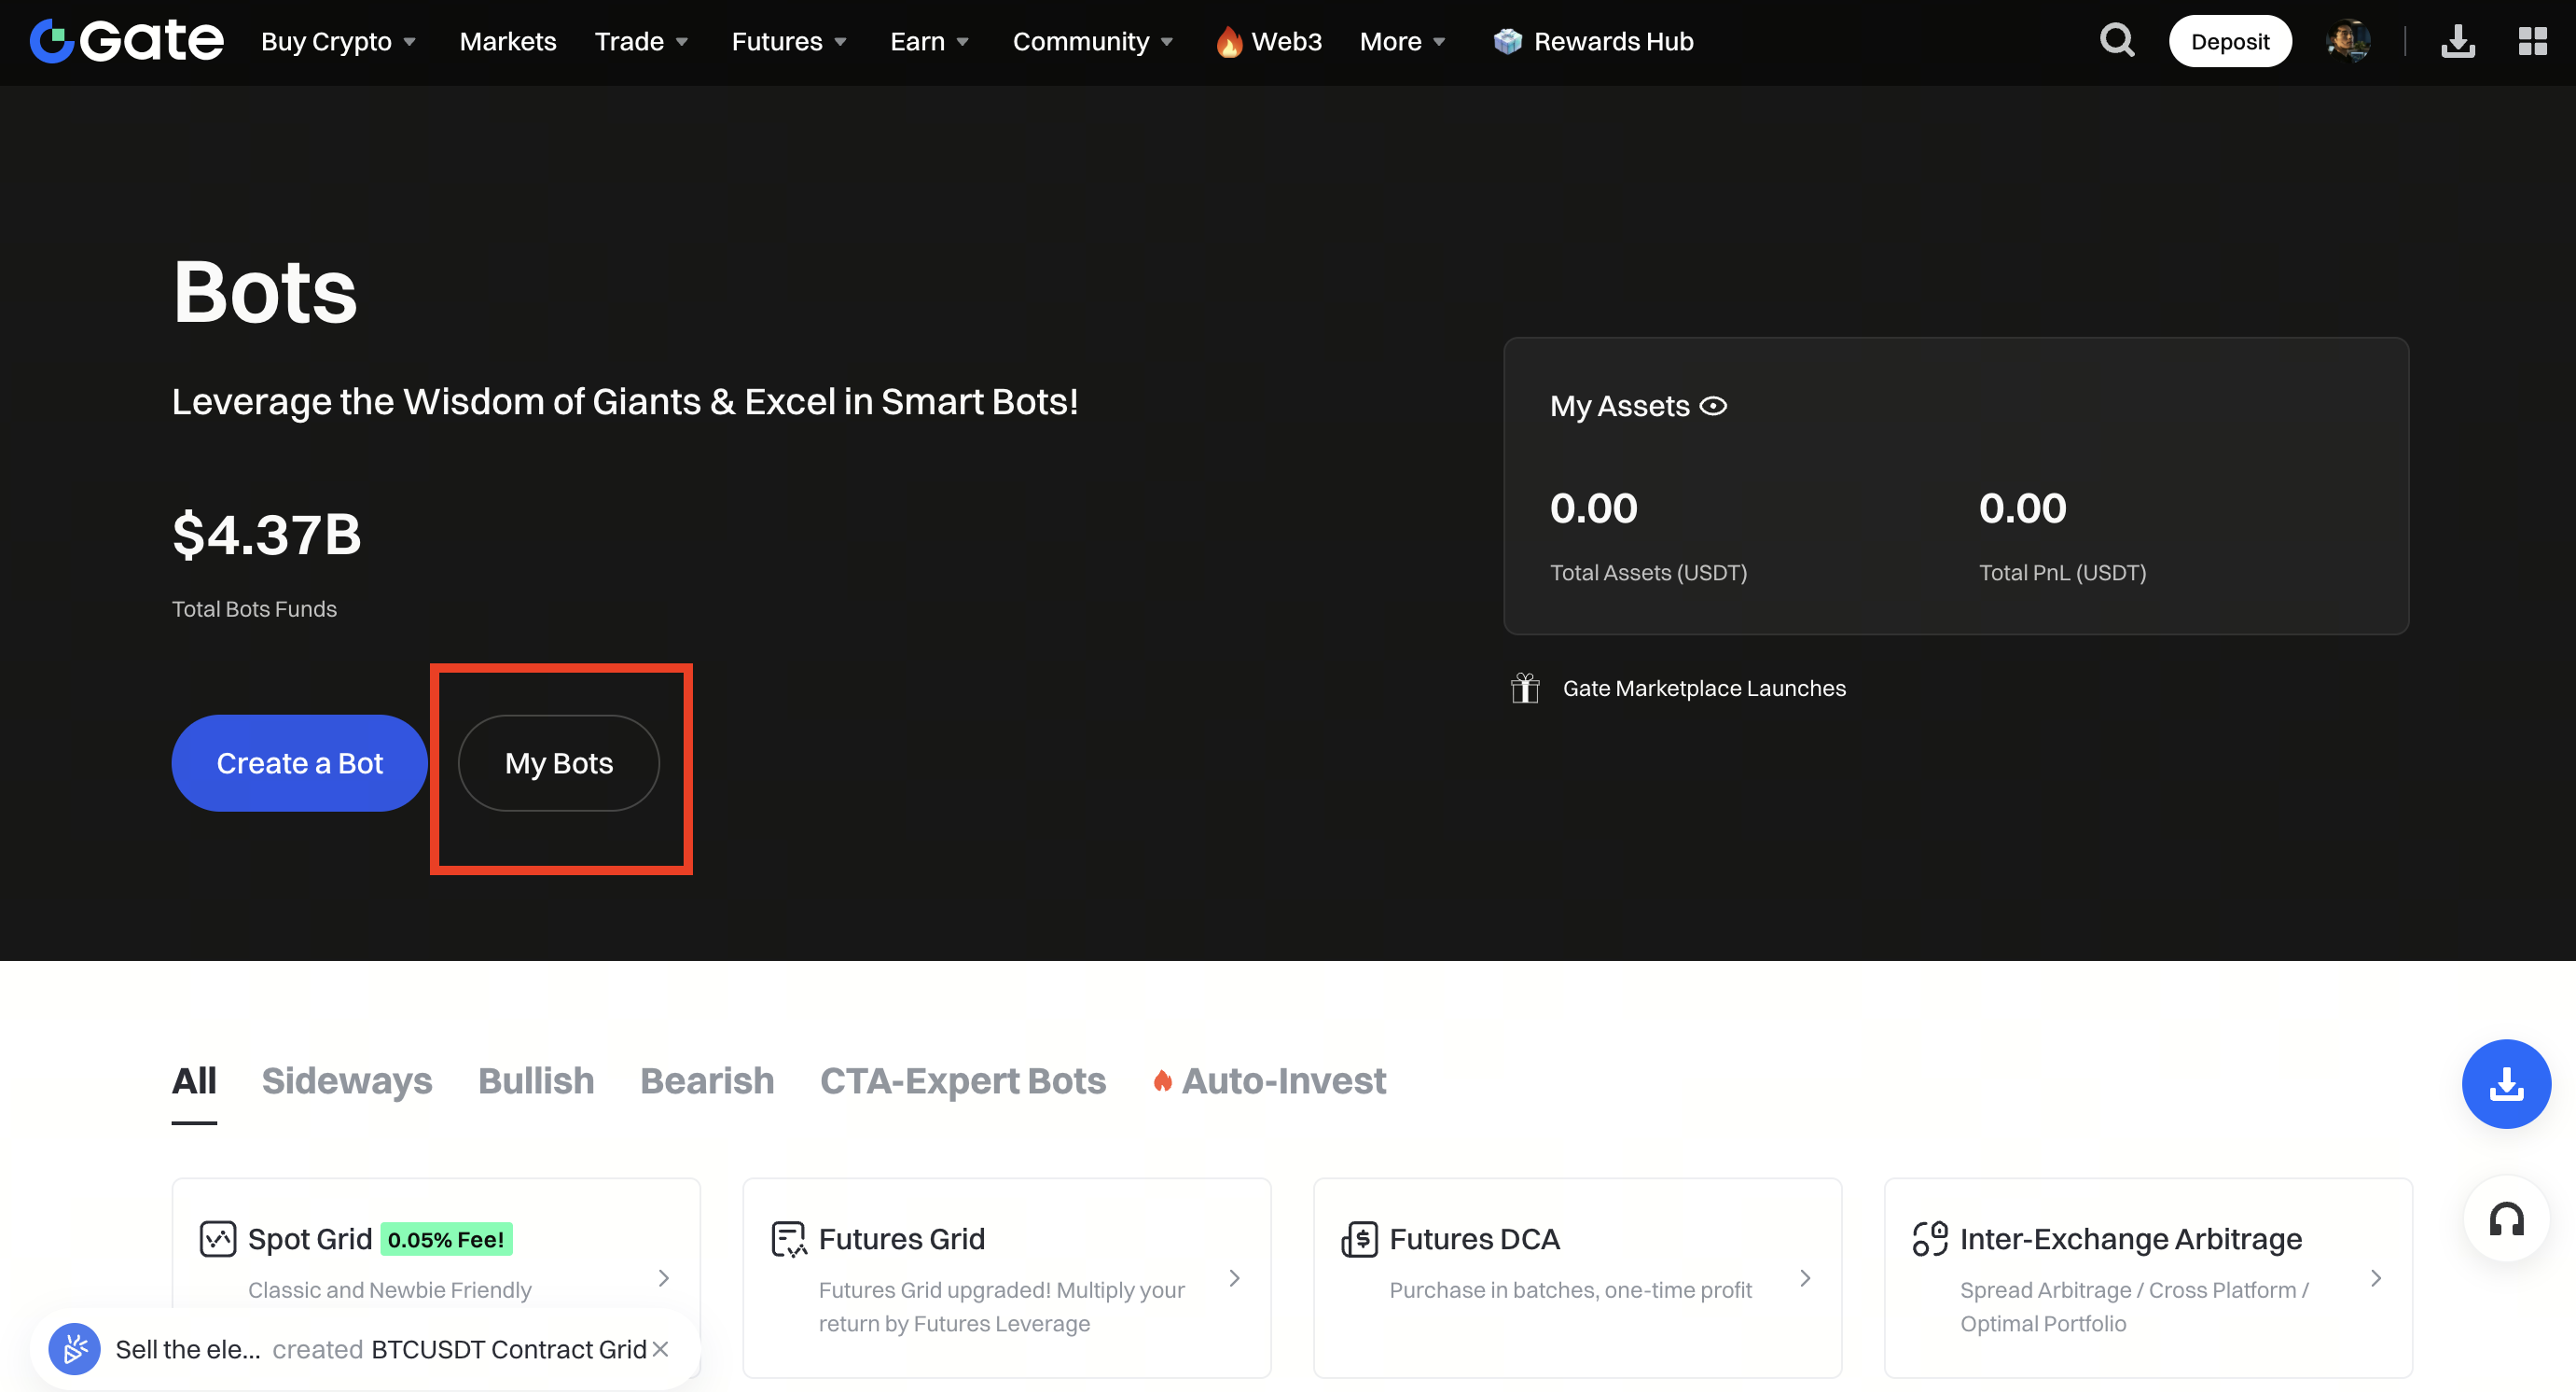Click the user profile avatar
2576x1392 pixels.
click(2347, 41)
